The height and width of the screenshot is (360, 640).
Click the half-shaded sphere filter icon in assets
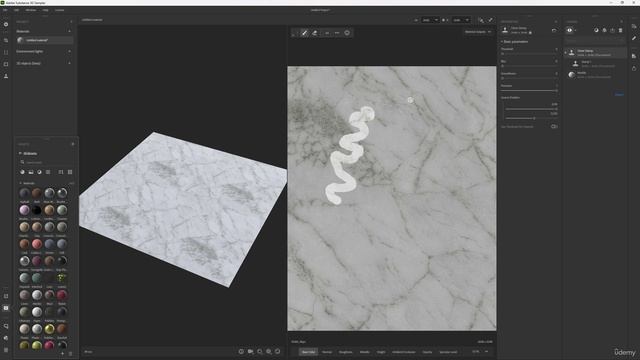[39, 172]
